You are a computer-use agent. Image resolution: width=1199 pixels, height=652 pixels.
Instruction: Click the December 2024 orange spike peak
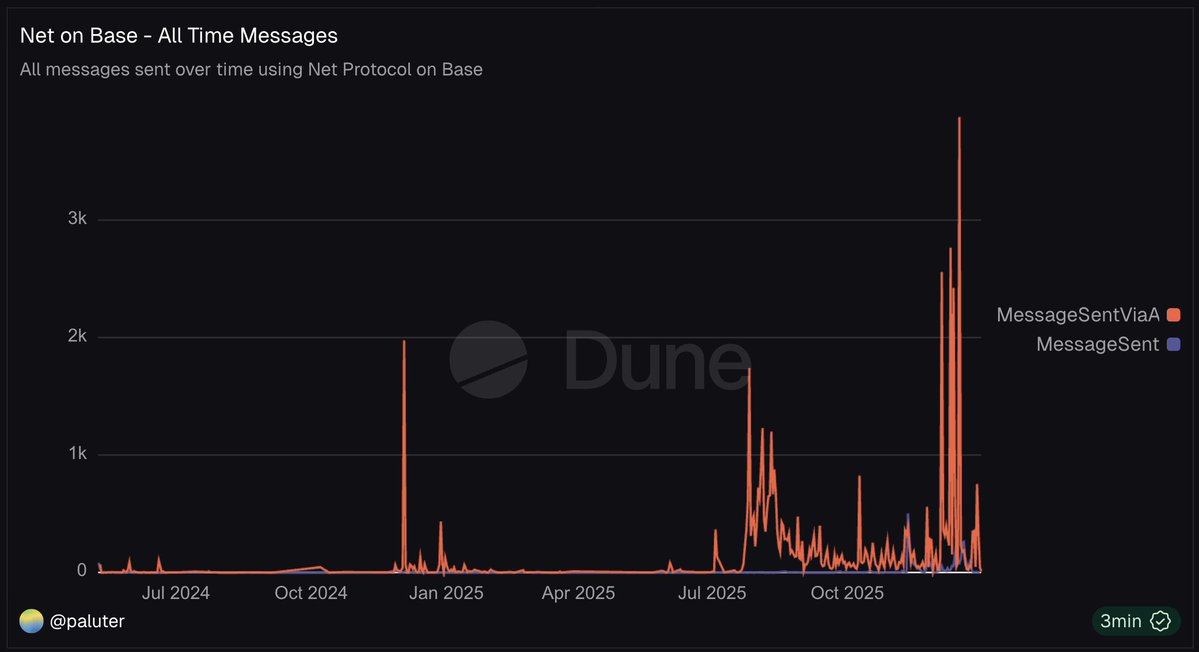(x=404, y=342)
